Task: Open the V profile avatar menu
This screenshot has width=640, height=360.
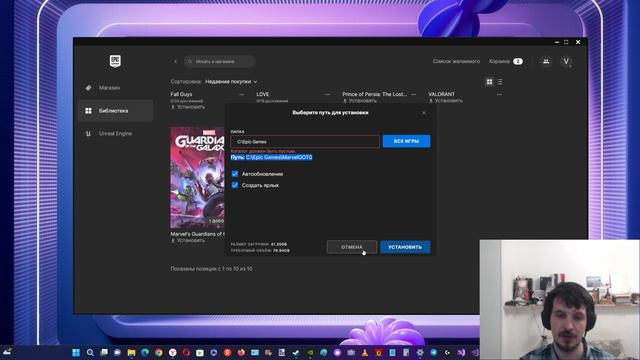Action: [x=566, y=61]
